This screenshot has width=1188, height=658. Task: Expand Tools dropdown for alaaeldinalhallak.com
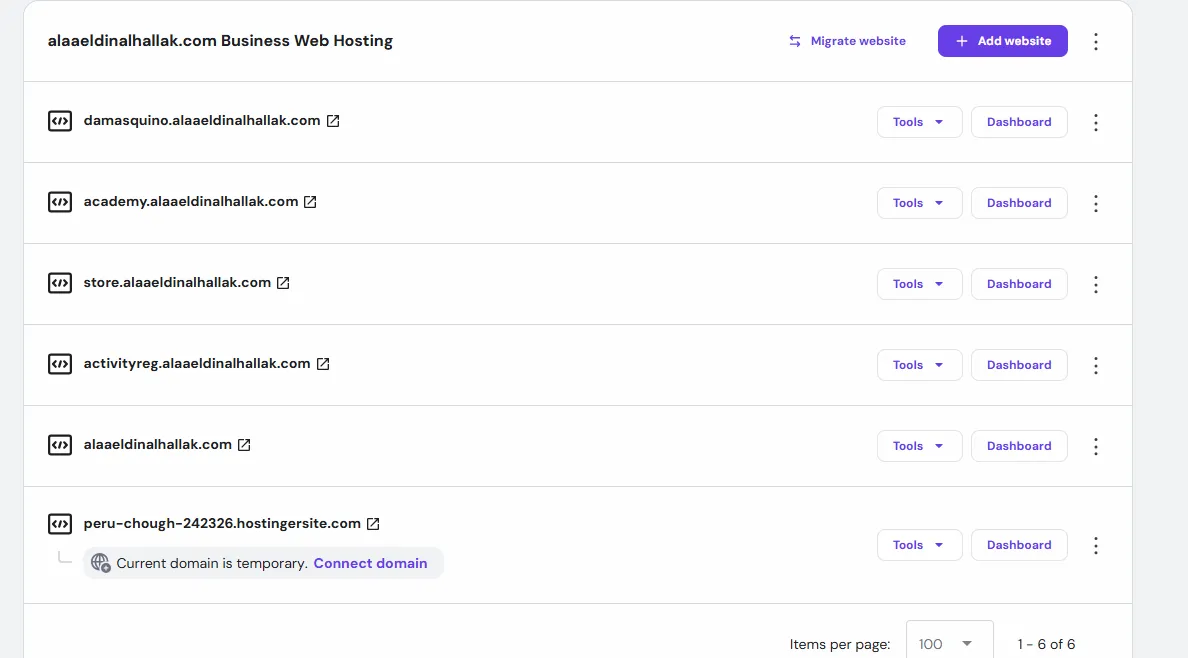click(x=919, y=446)
